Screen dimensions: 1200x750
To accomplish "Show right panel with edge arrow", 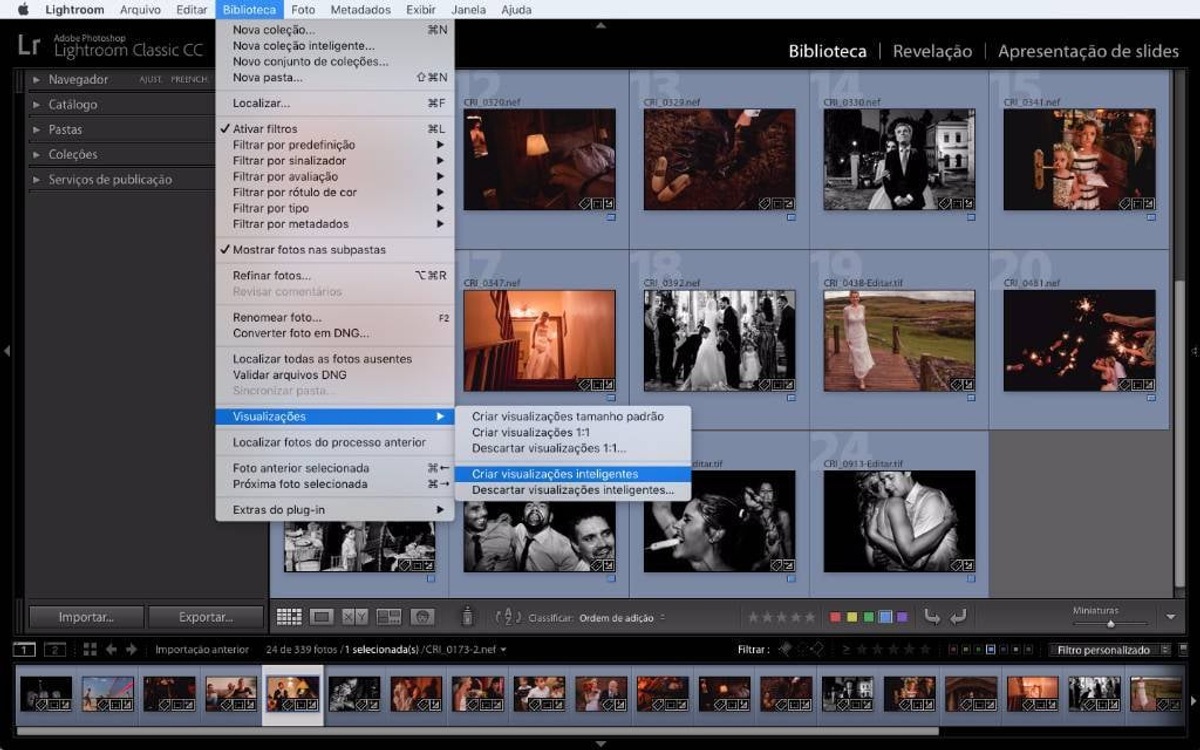I will (x=1194, y=351).
